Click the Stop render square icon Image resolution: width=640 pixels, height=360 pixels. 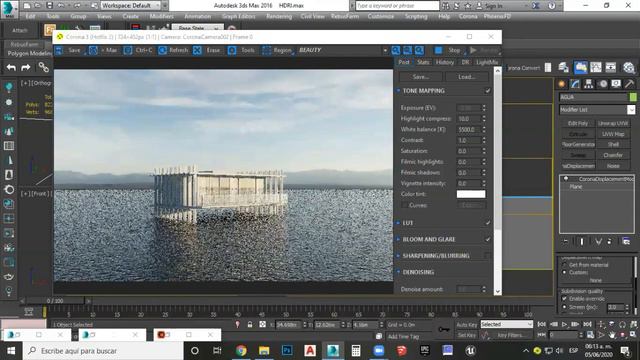click(x=438, y=50)
